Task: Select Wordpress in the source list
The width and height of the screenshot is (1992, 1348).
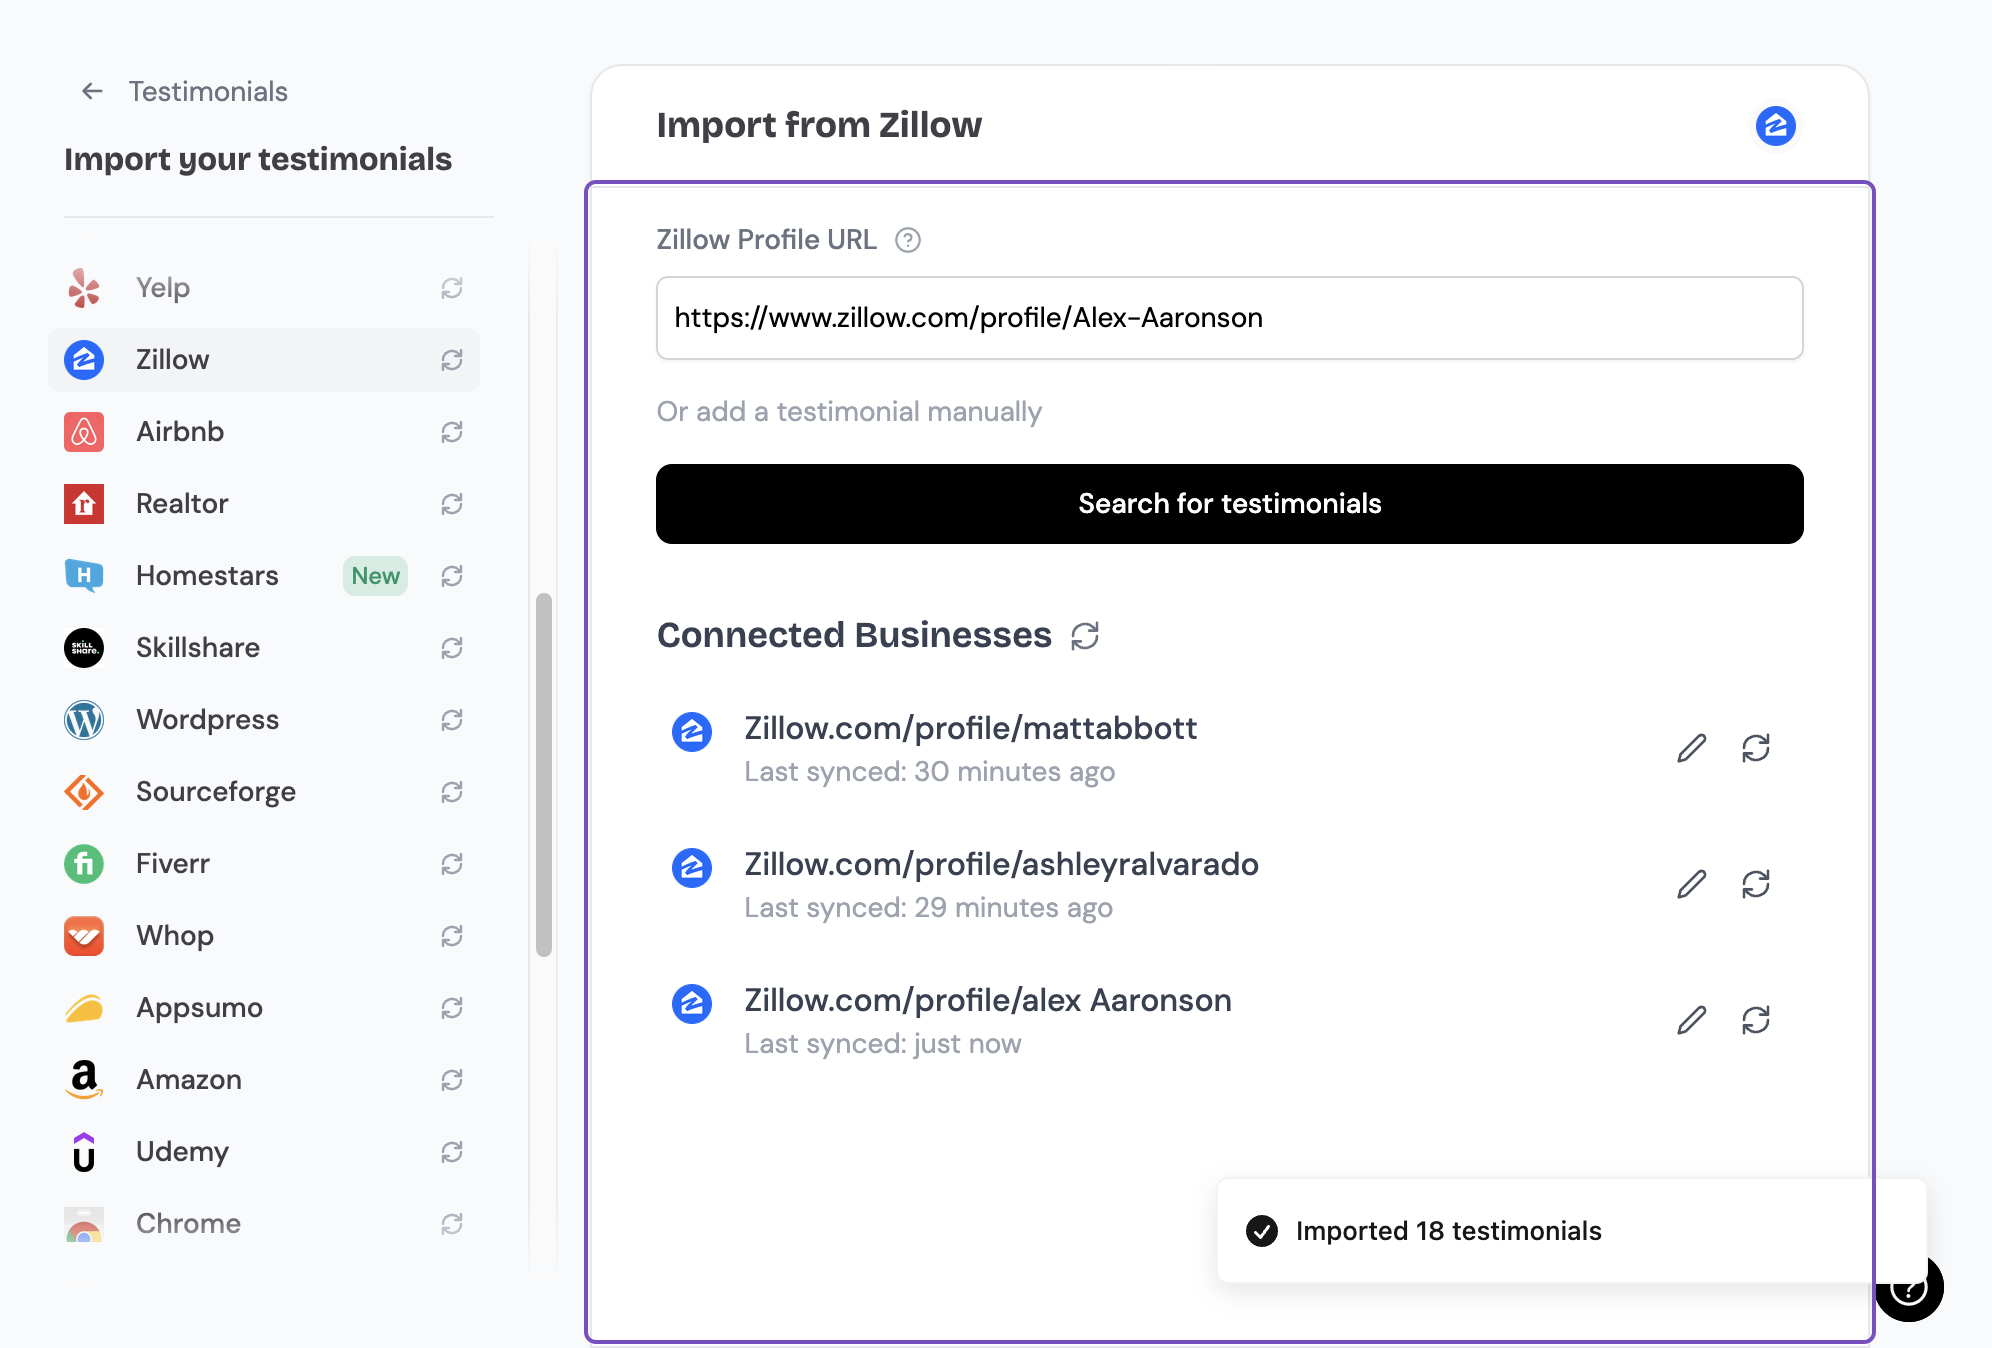Action: (x=264, y=720)
